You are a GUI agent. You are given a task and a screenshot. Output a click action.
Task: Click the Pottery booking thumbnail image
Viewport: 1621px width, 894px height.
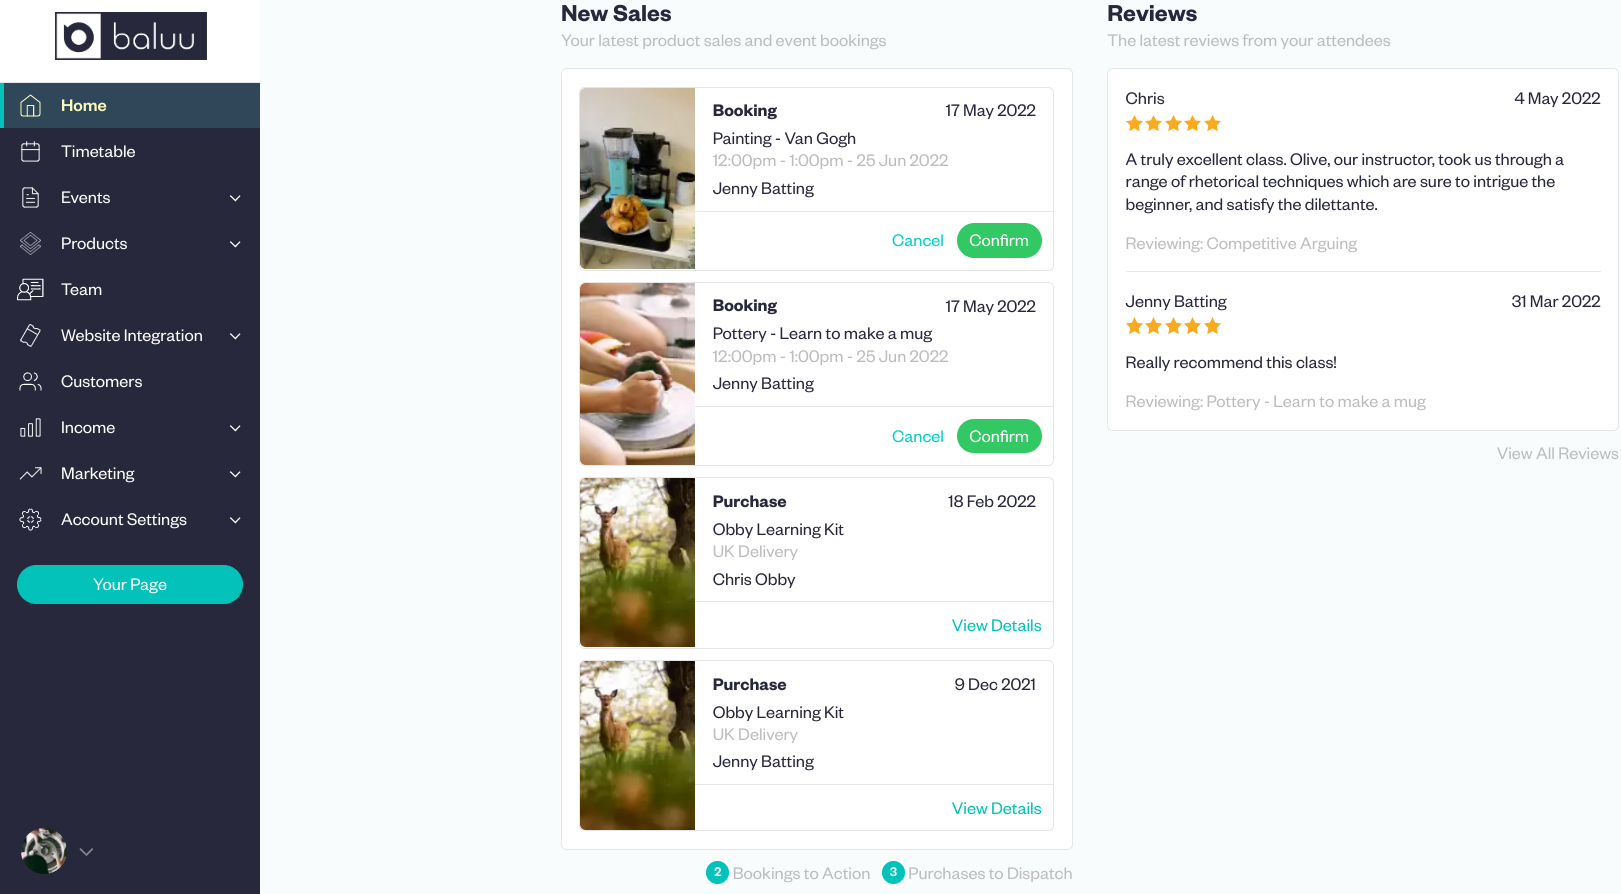637,374
